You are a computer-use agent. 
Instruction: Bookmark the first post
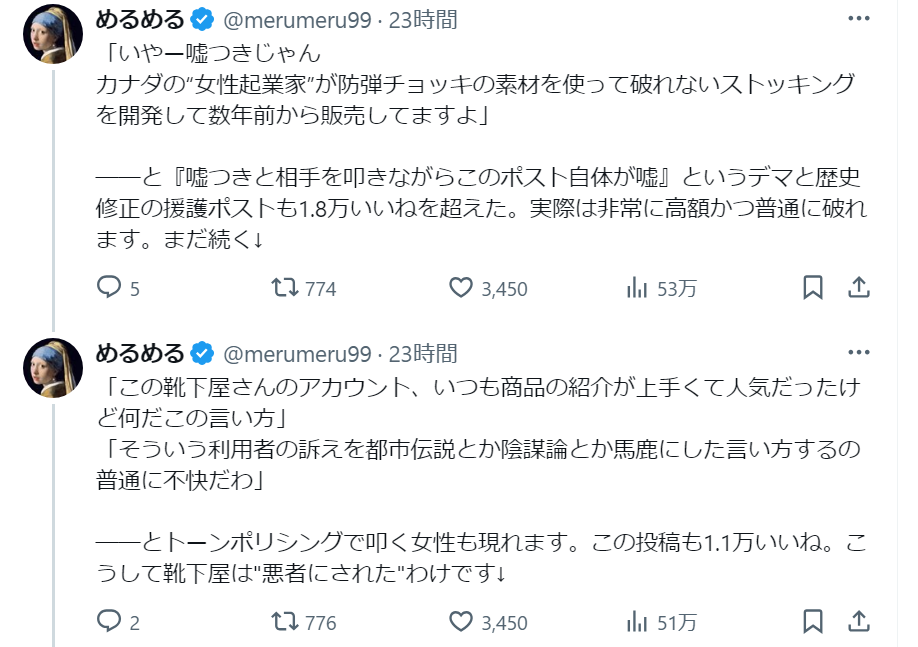tap(813, 287)
